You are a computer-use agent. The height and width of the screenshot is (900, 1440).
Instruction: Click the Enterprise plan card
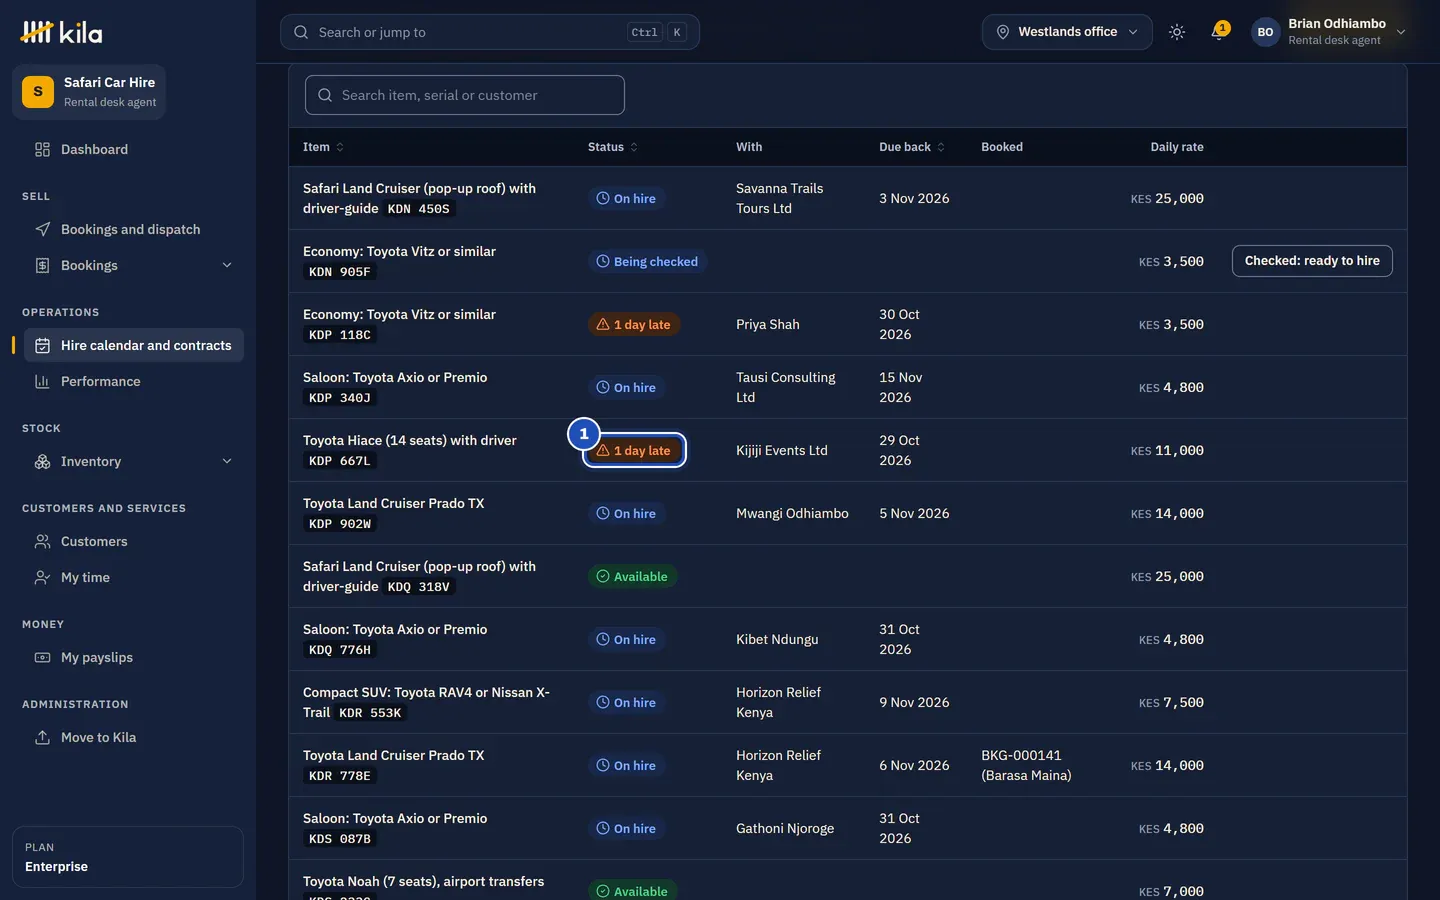[128, 857]
